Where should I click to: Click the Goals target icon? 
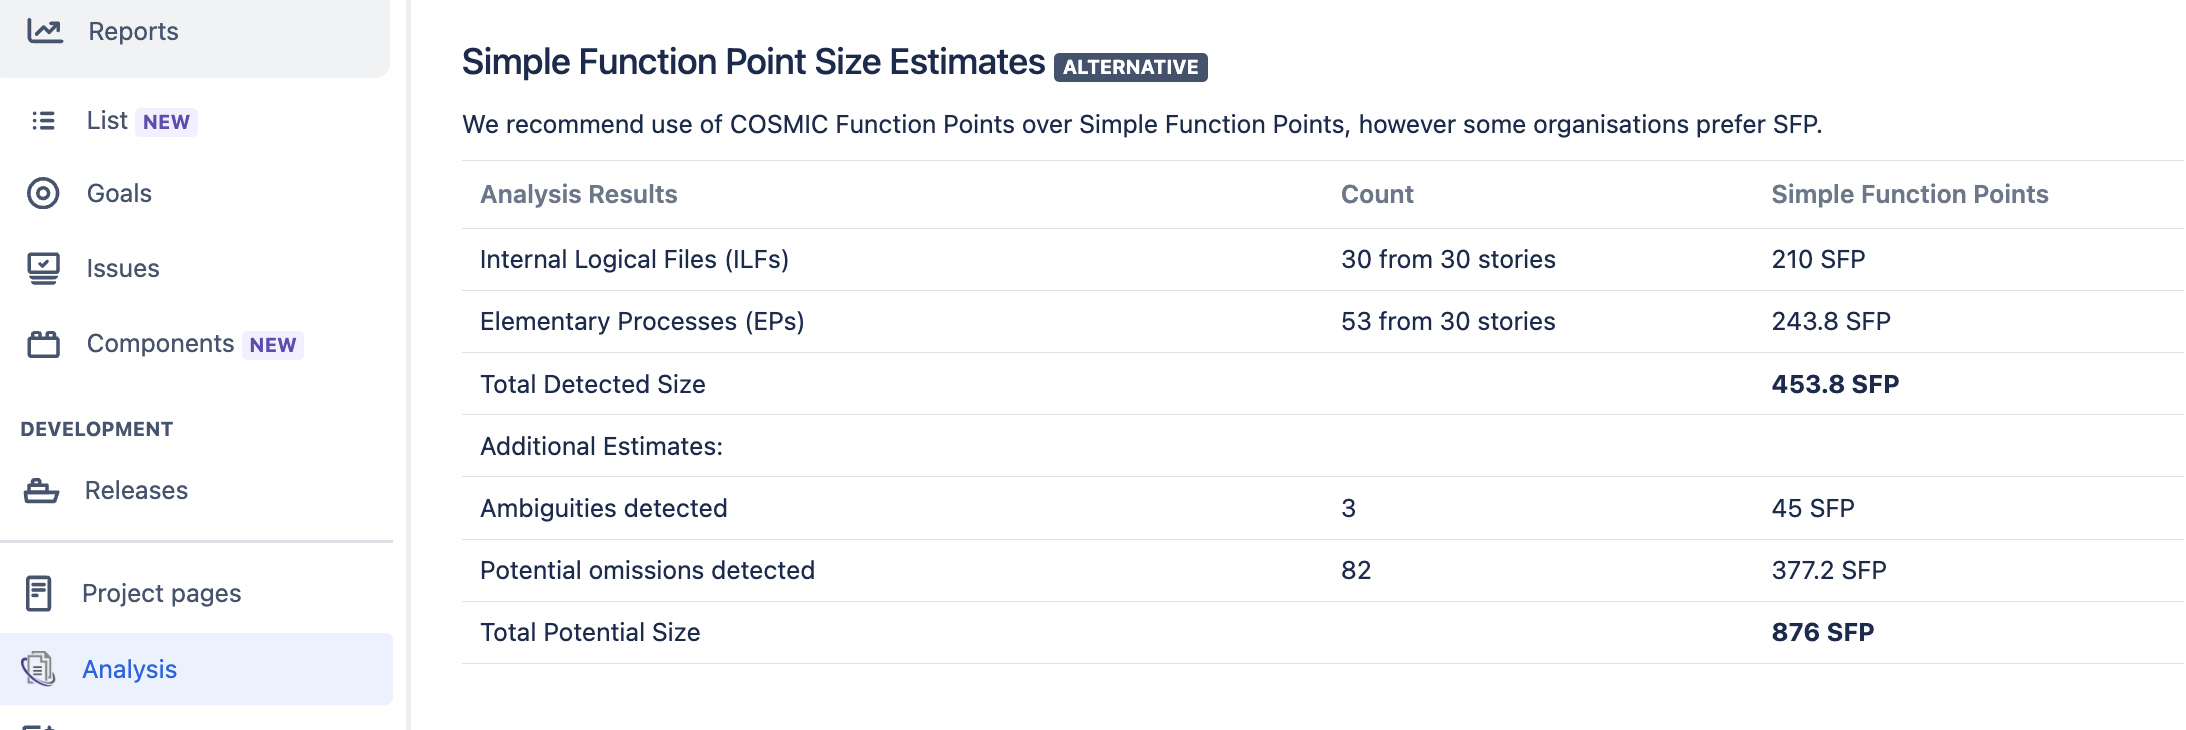43,193
